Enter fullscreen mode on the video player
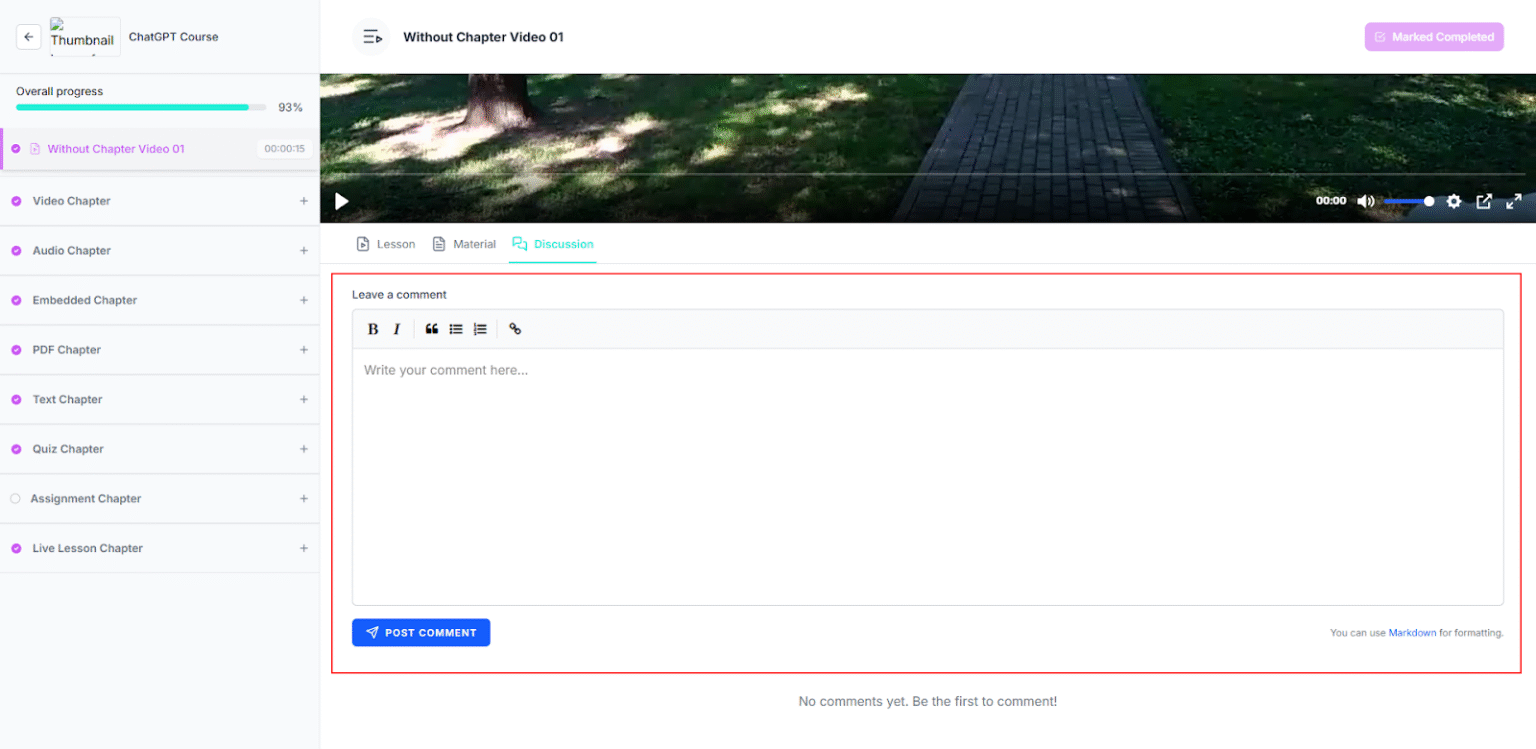Viewport: 1536px width, 749px height. tap(1513, 201)
